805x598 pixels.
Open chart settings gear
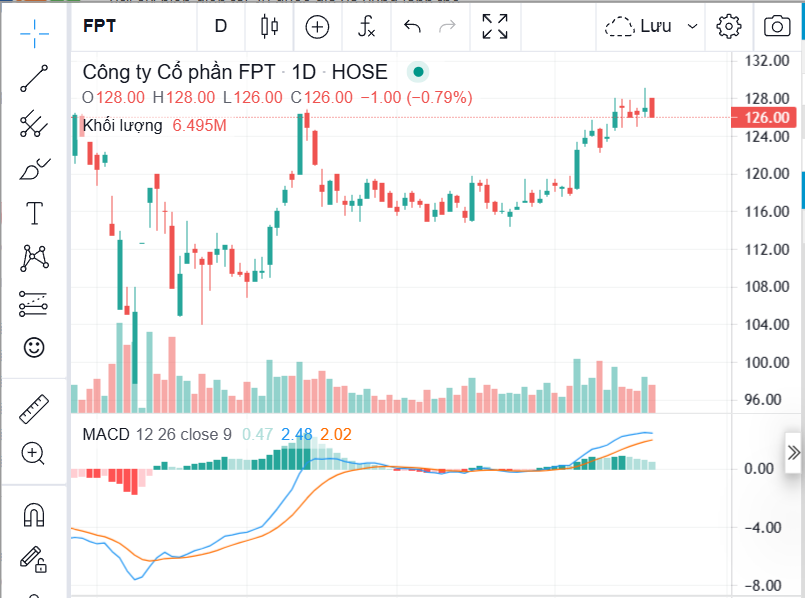pyautogui.click(x=729, y=26)
